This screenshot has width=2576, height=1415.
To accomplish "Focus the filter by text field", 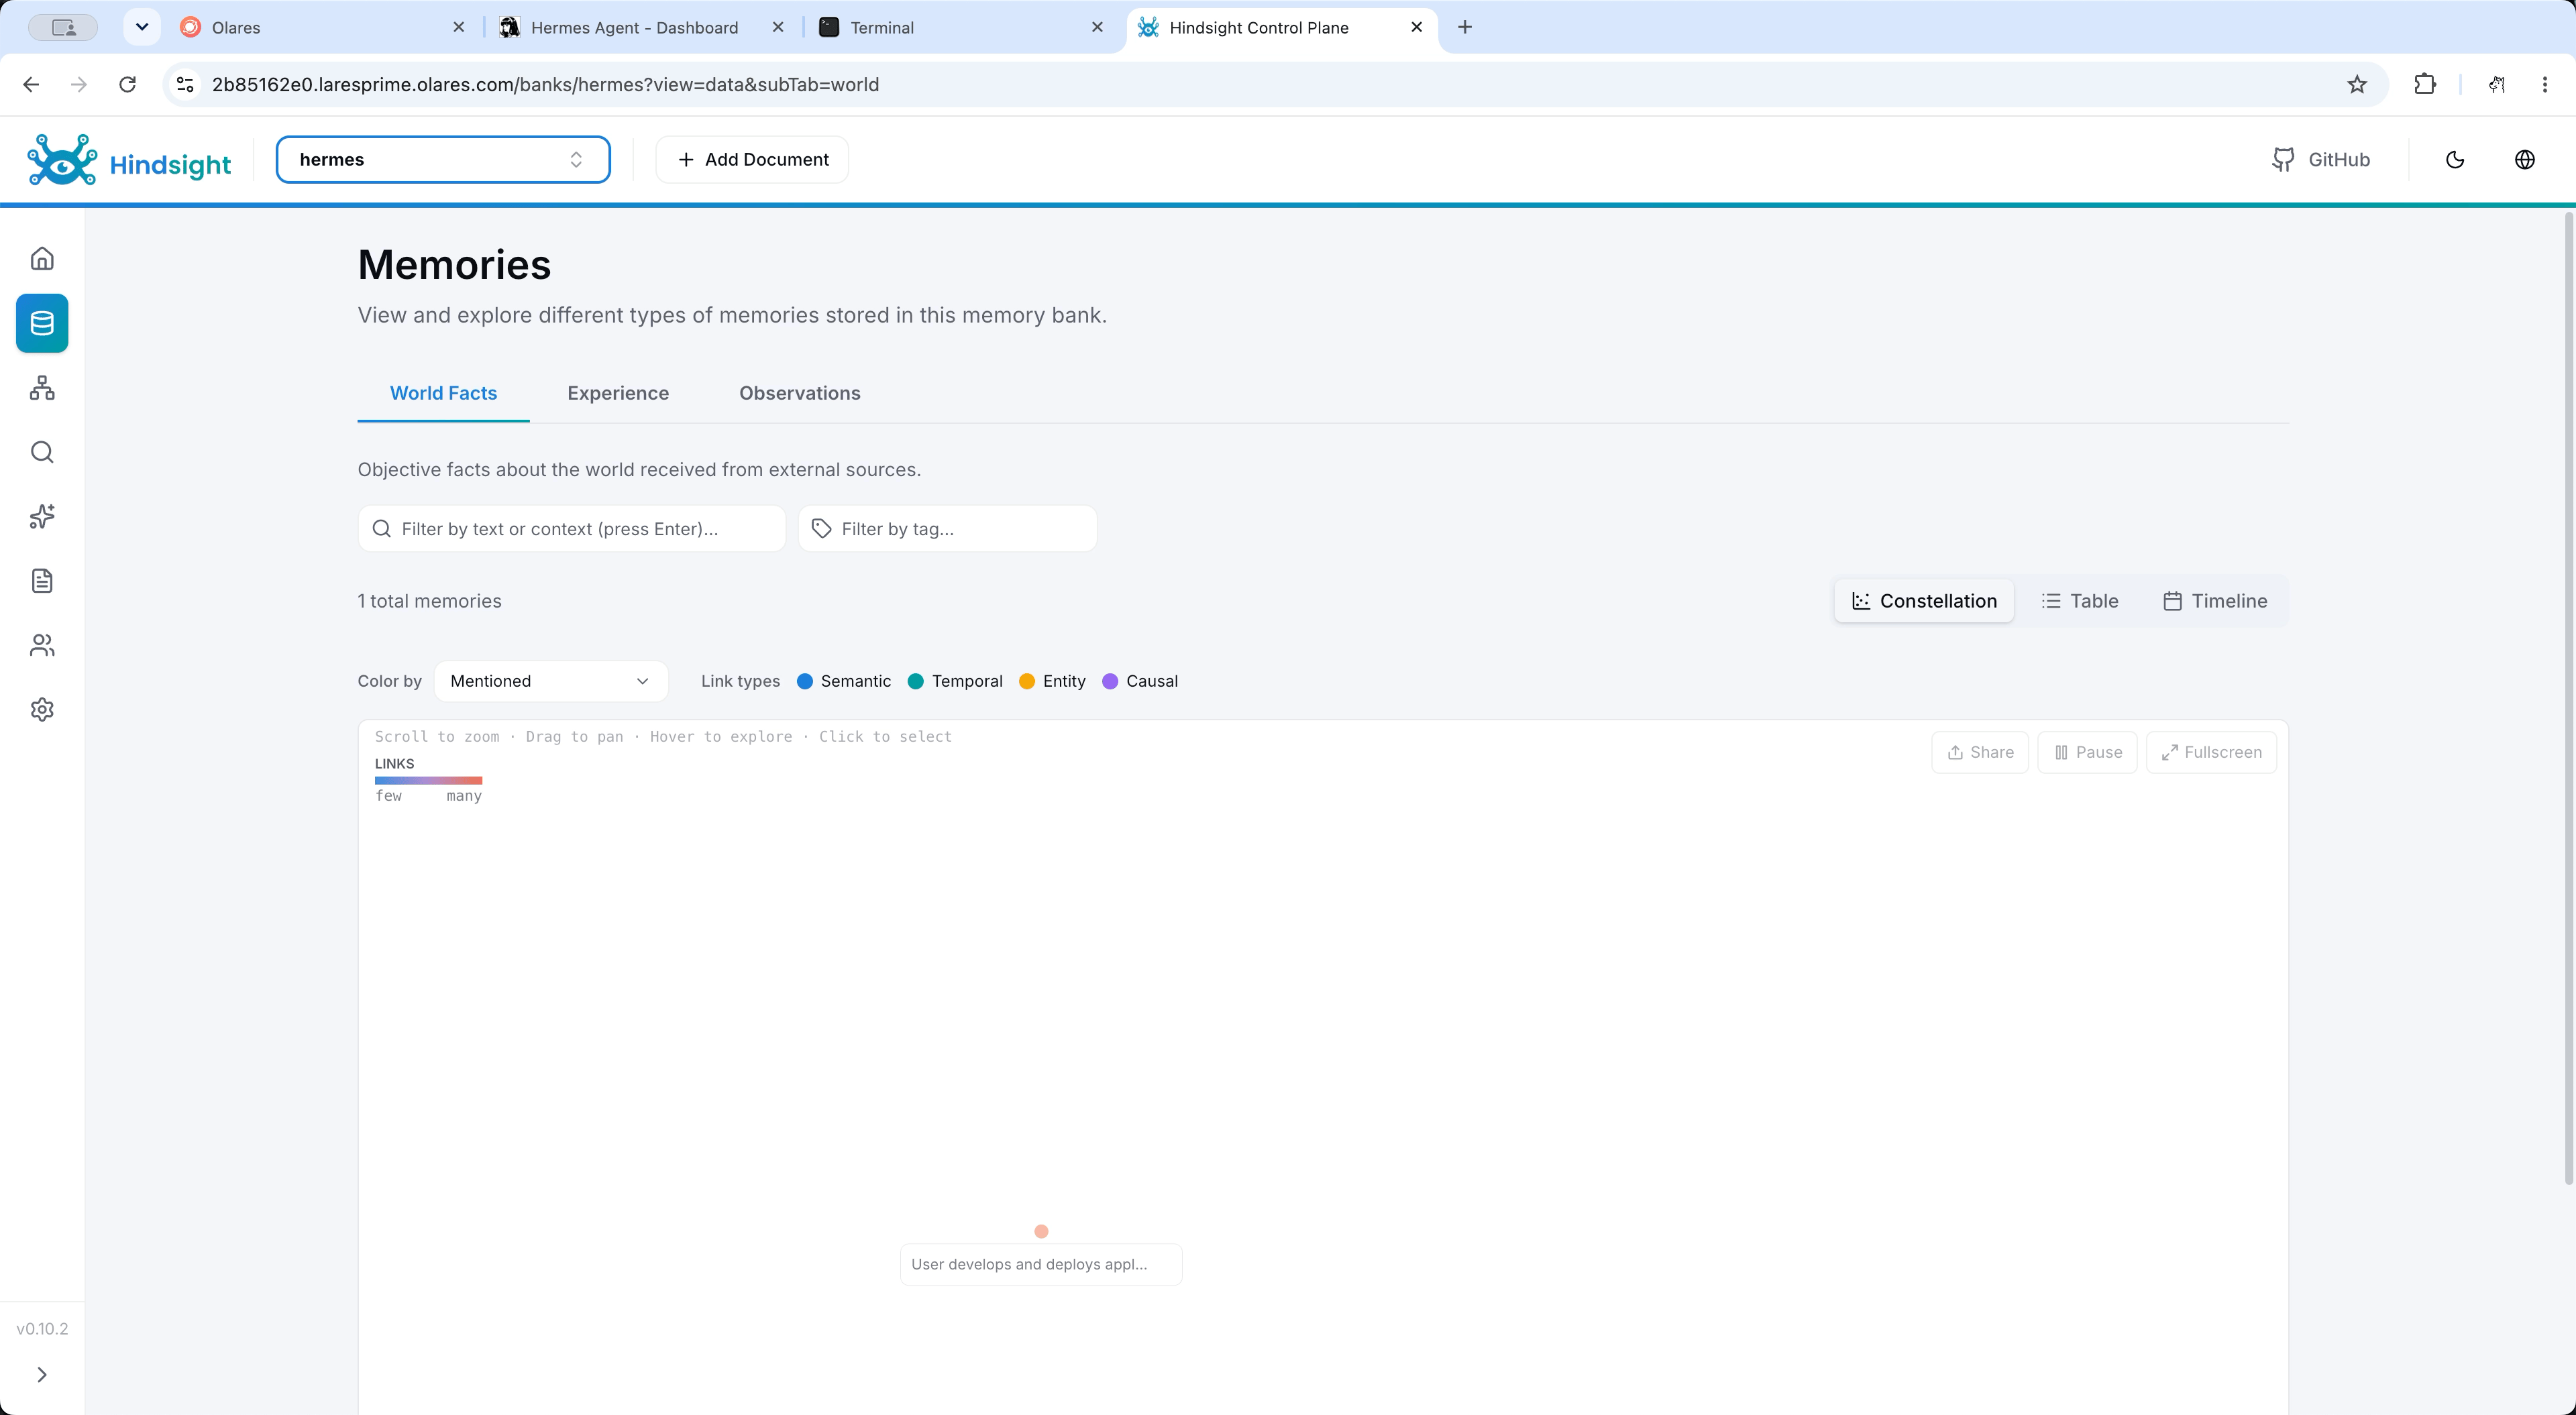I will pyautogui.click(x=572, y=529).
